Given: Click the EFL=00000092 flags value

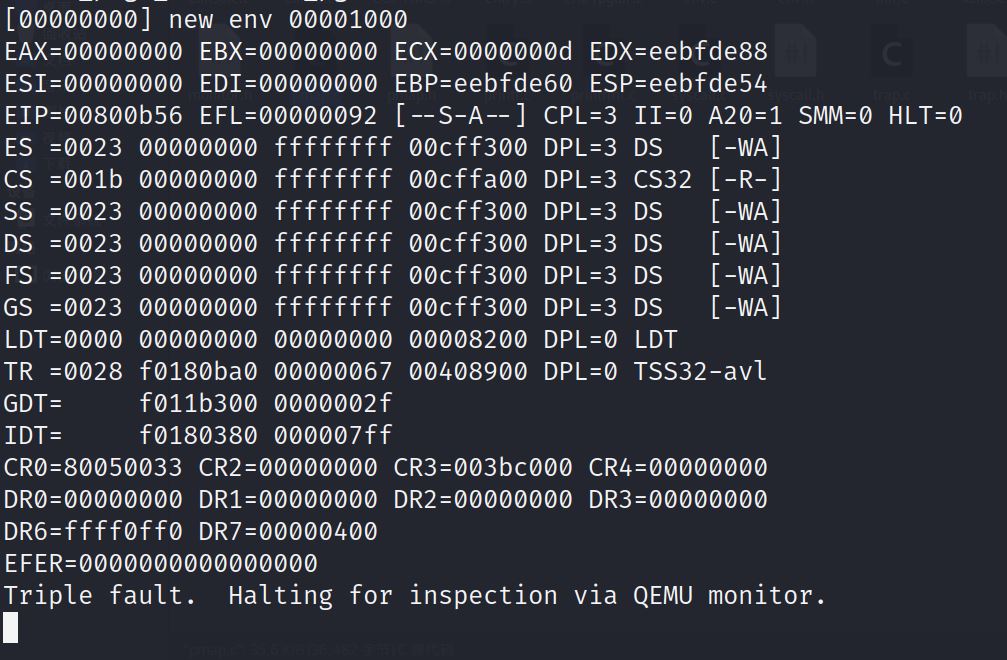Looking at the screenshot, I should (x=288, y=116).
